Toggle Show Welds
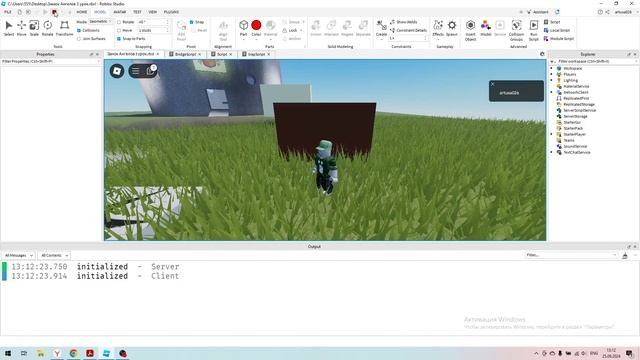Image resolution: width=640 pixels, height=360 pixels. (404, 22)
